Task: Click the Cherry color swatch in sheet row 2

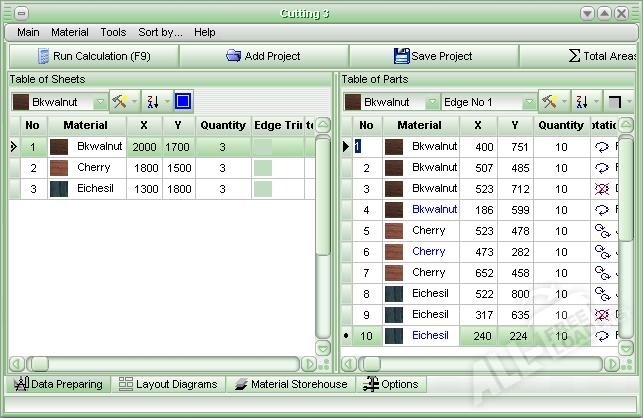Action: 59,168
